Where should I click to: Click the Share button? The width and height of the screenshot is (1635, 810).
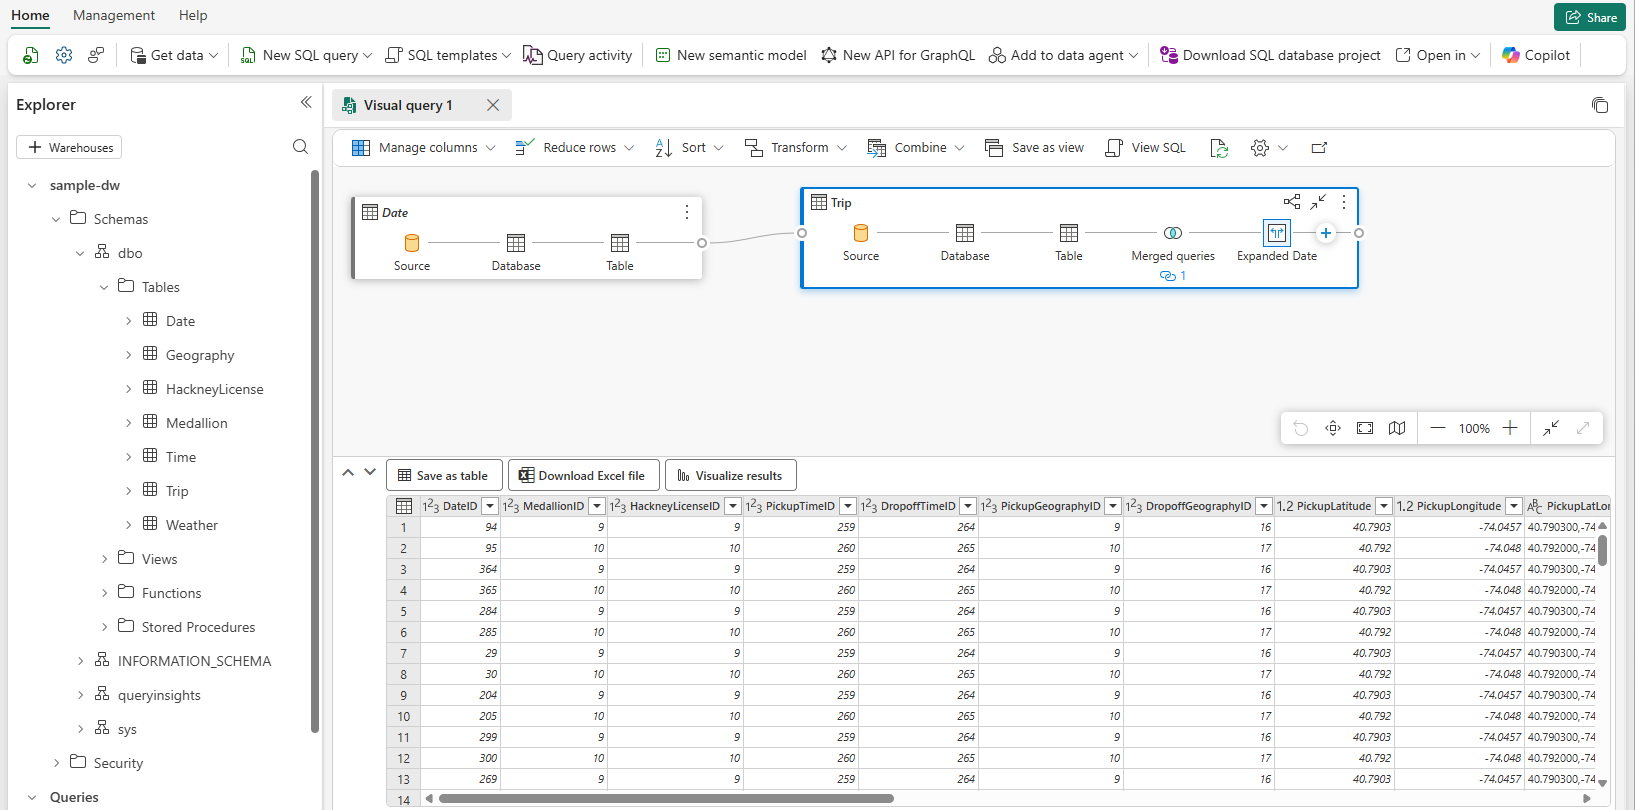1590,17
